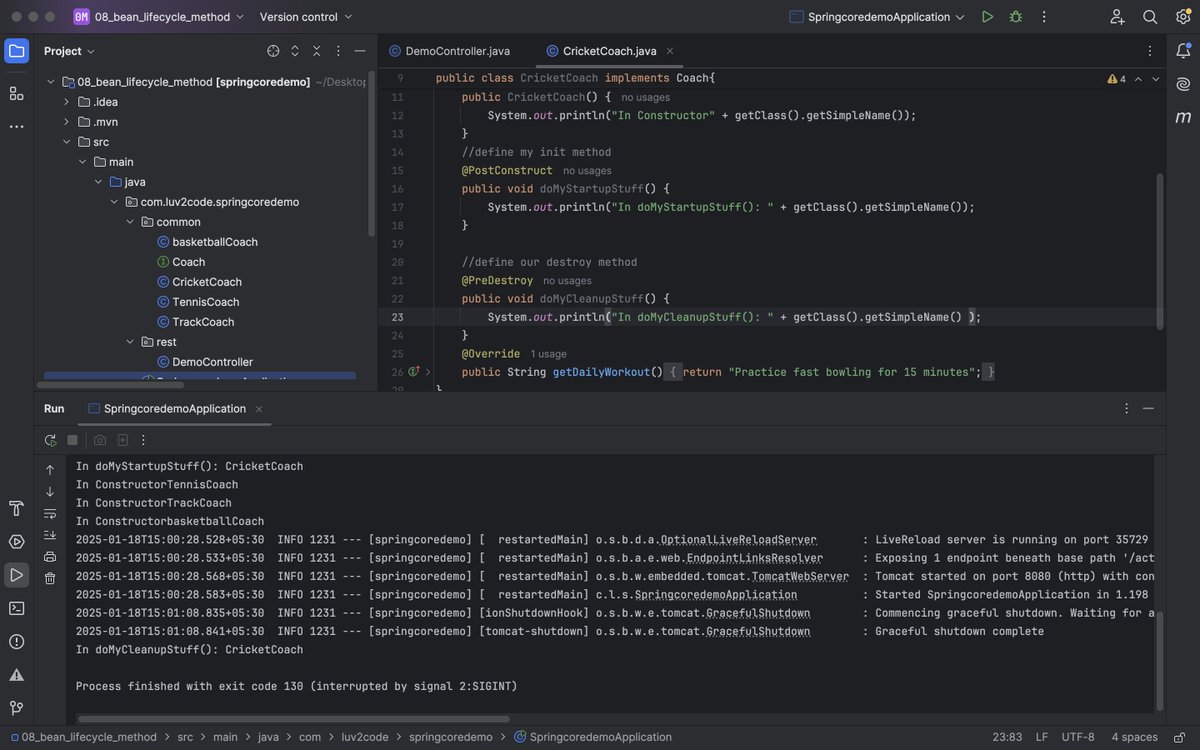Toggle the Run tool window via left stripe
Viewport: 1200px width, 750px height.
16,575
